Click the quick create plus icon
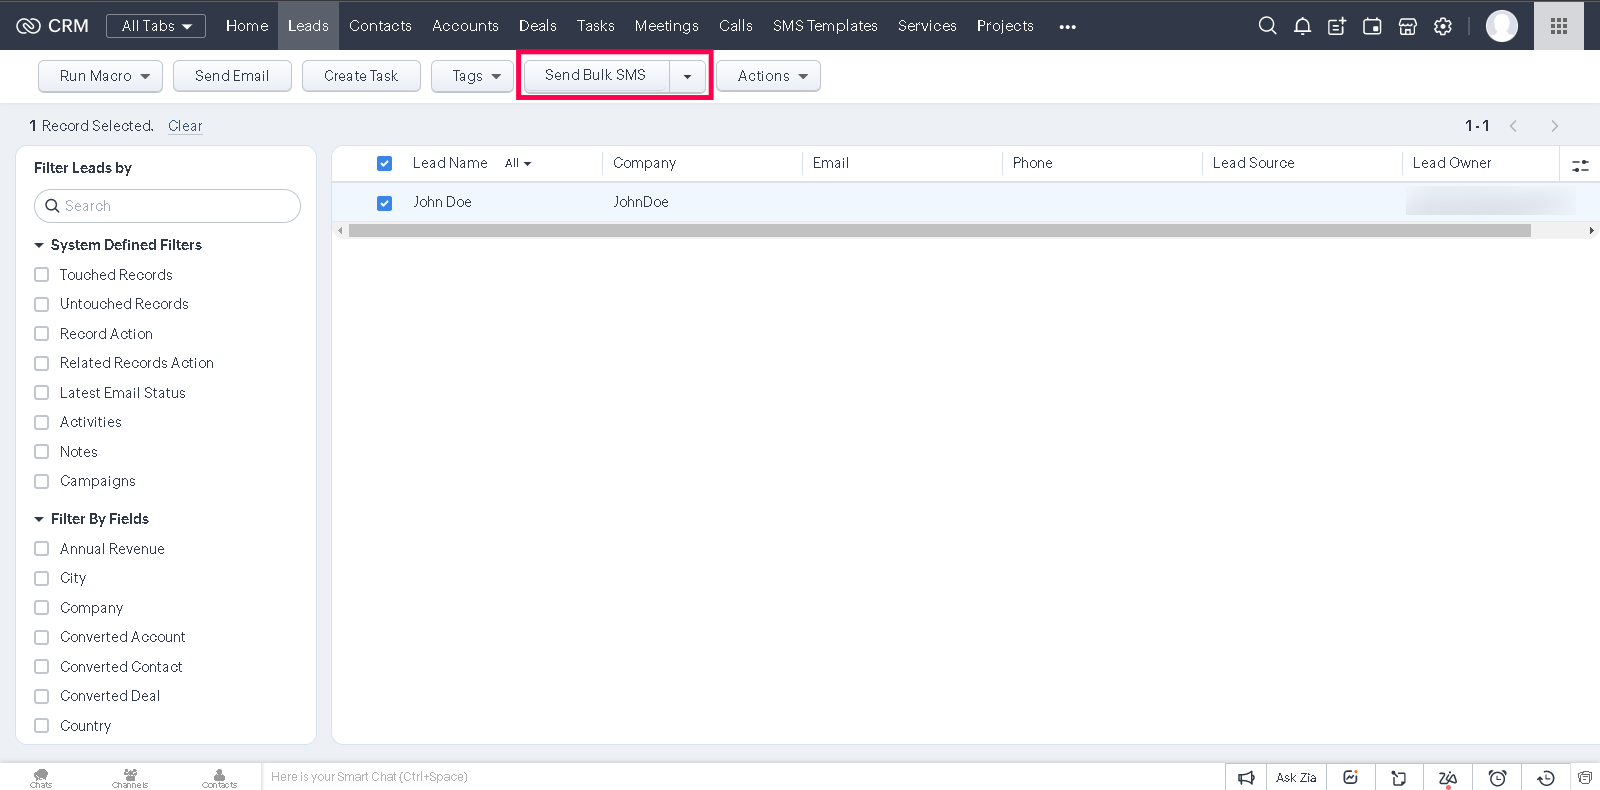 (1337, 26)
